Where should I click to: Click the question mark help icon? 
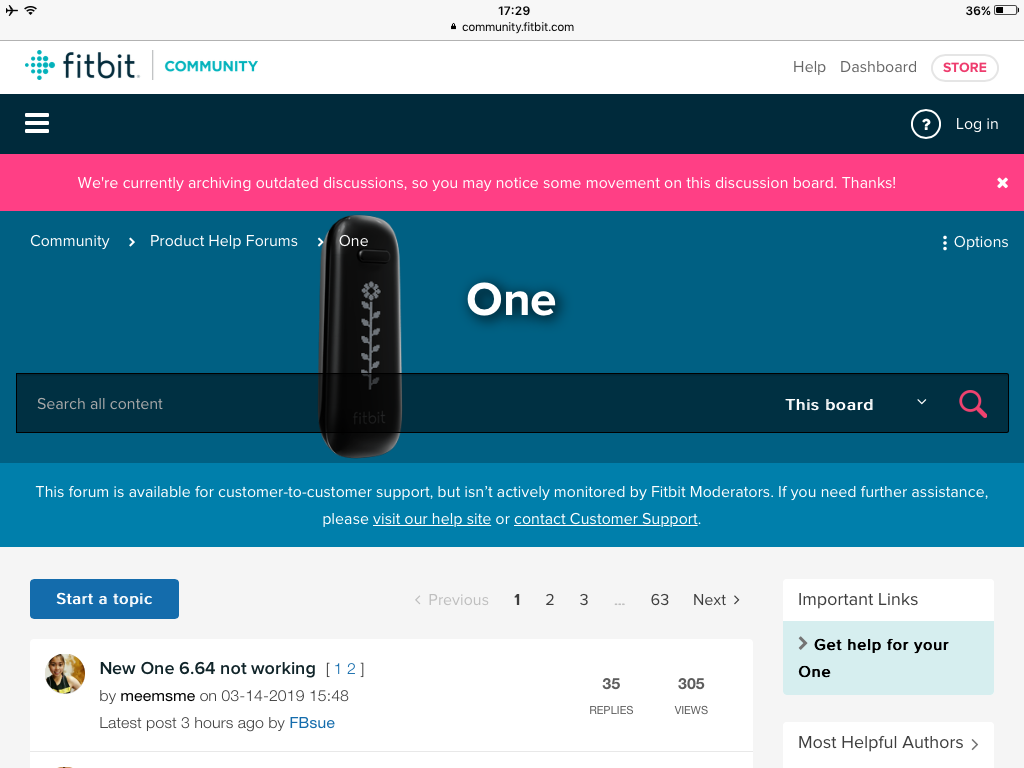925,124
